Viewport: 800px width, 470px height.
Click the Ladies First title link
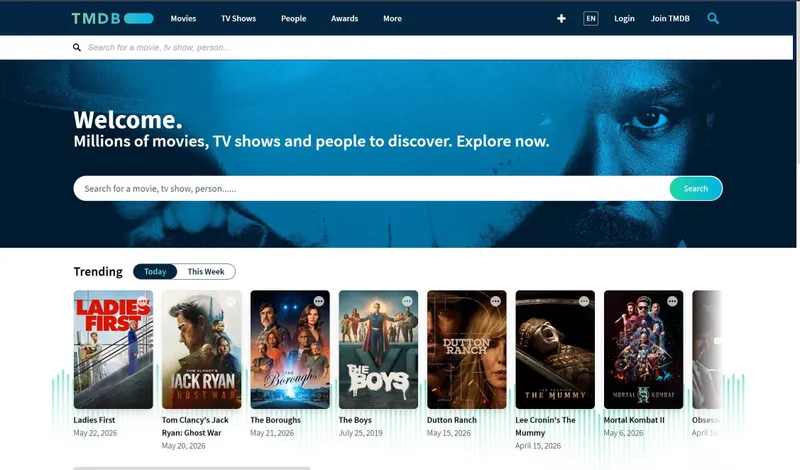[x=94, y=420]
